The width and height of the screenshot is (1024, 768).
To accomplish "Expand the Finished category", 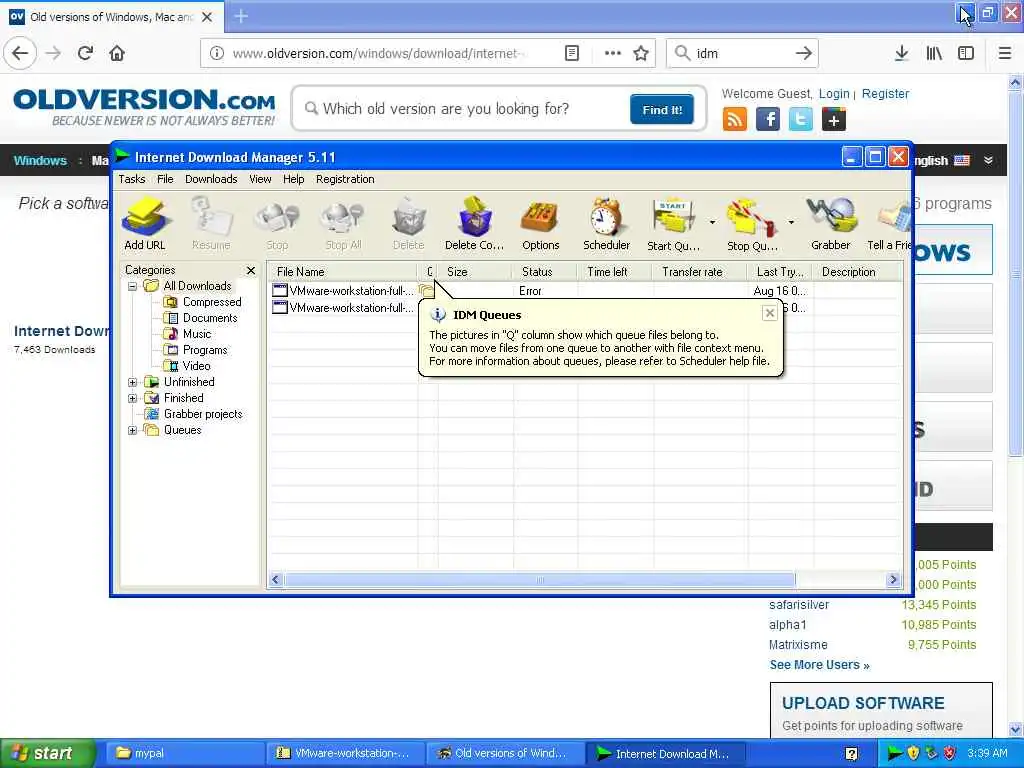I will (x=133, y=398).
